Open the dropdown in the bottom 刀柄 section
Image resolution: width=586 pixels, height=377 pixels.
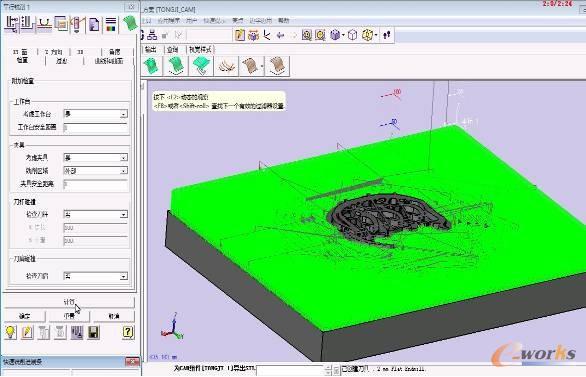pos(96,276)
